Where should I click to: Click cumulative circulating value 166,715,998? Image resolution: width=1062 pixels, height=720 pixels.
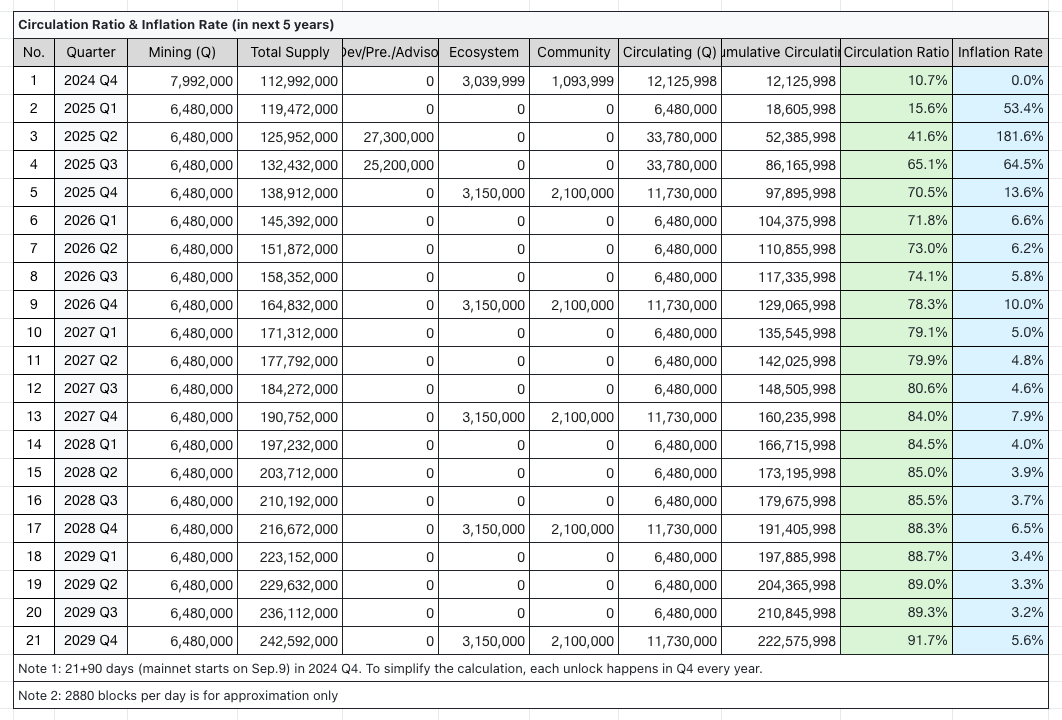coord(781,444)
